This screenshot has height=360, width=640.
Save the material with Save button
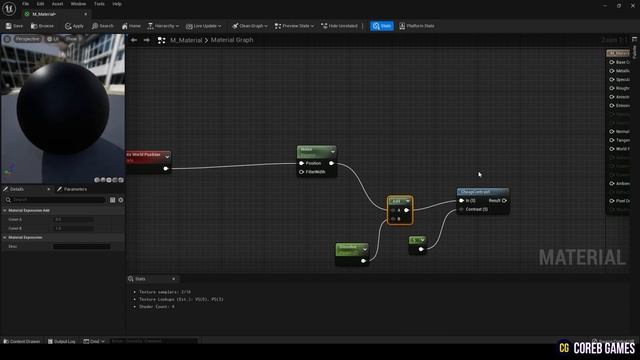click(x=14, y=26)
